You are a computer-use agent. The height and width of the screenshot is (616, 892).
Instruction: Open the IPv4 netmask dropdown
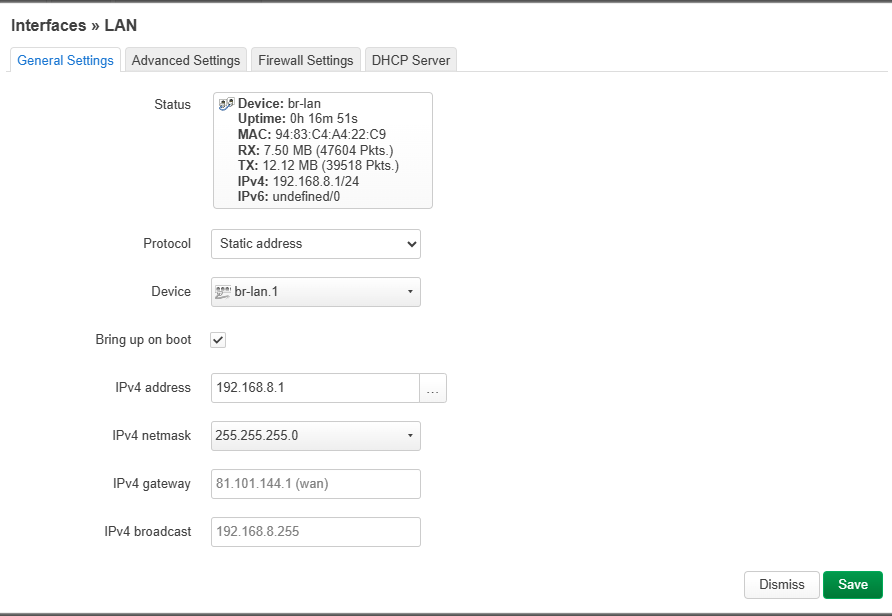click(316, 436)
